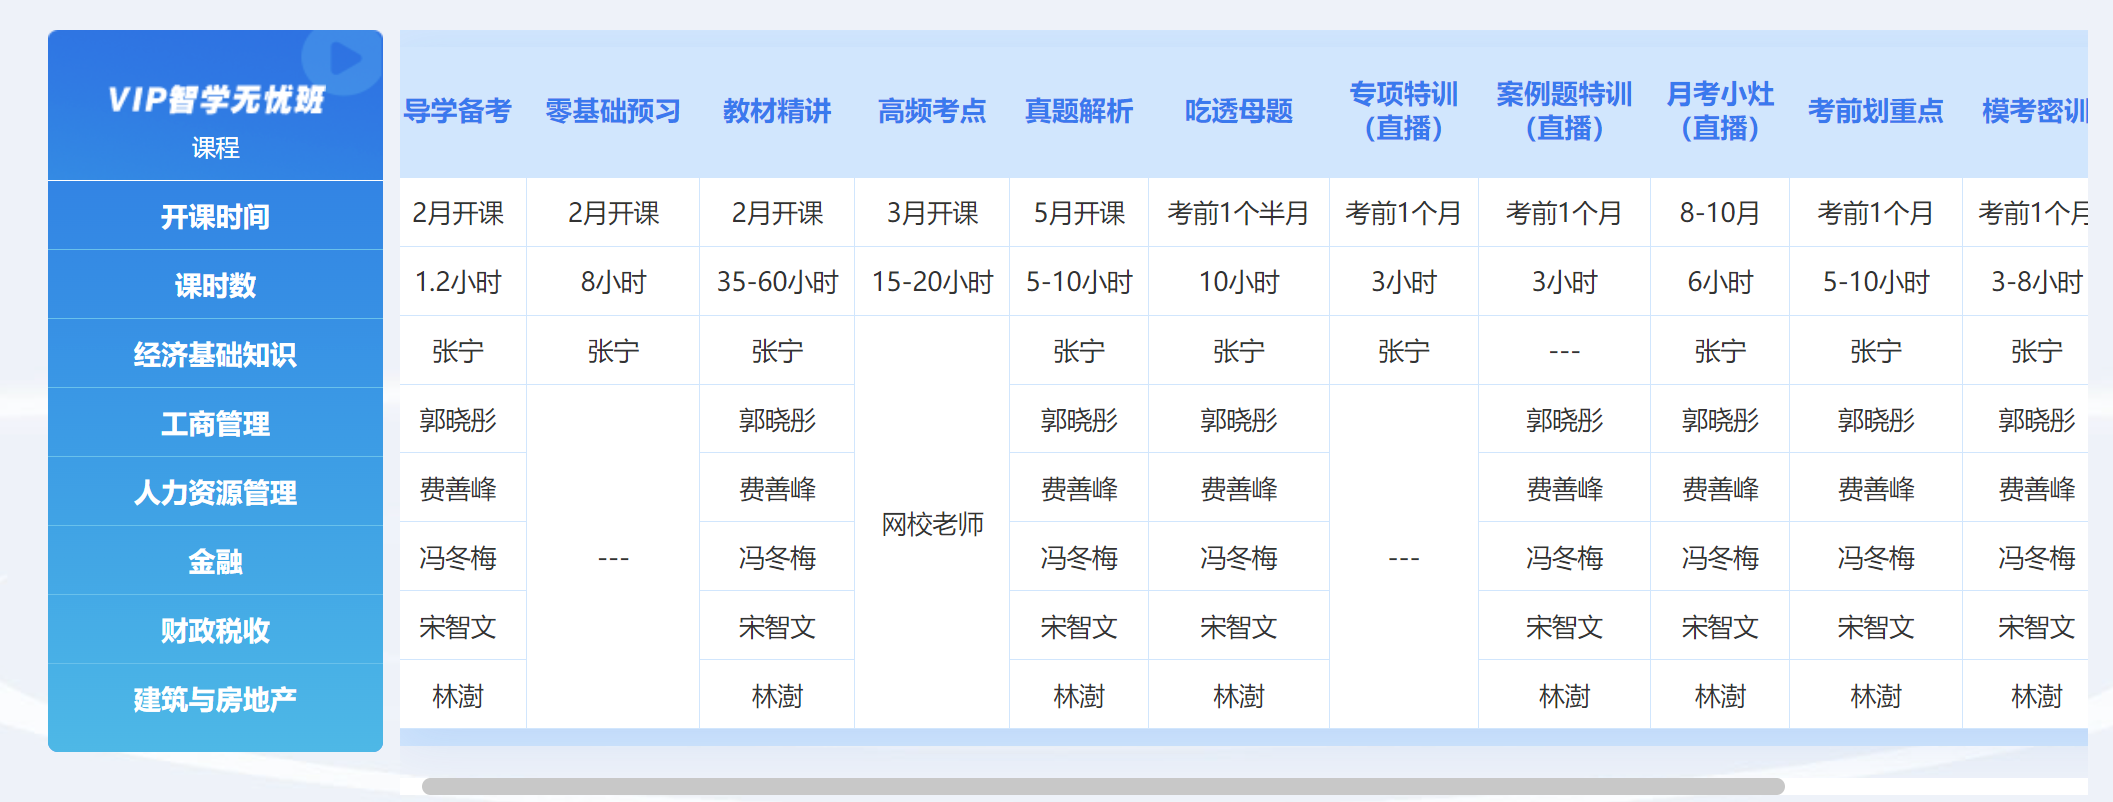Click the 考前1个半月 cell
This screenshot has height=802, width=2113.
pyautogui.click(x=1239, y=213)
